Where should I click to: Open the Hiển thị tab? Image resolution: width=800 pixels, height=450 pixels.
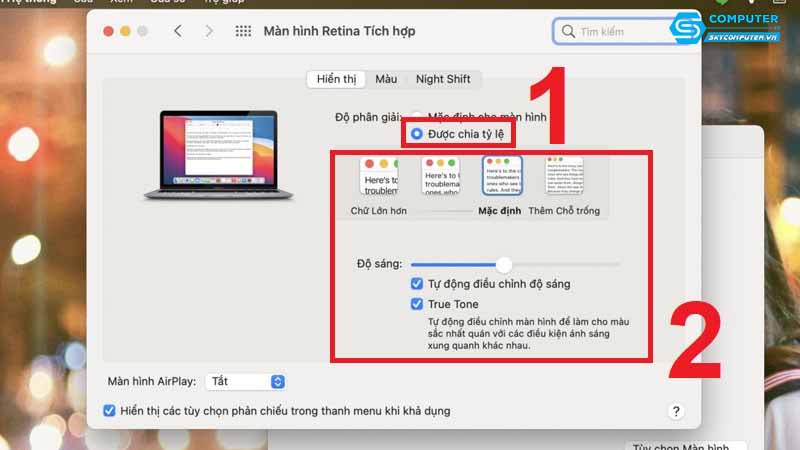[336, 79]
